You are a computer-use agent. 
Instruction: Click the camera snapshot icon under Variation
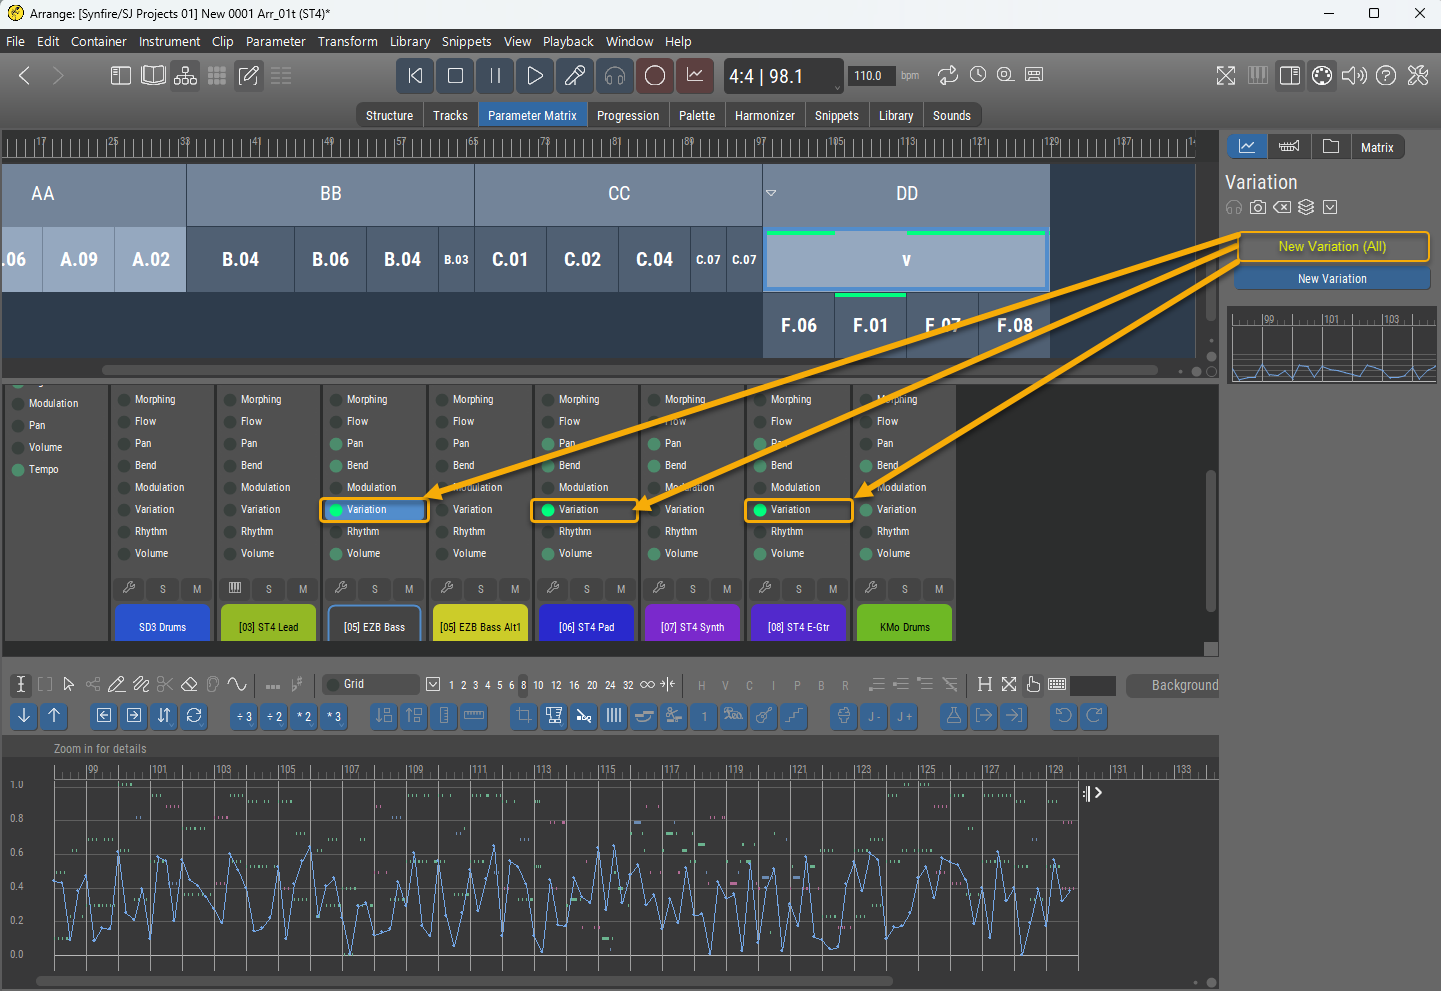pyautogui.click(x=1258, y=207)
